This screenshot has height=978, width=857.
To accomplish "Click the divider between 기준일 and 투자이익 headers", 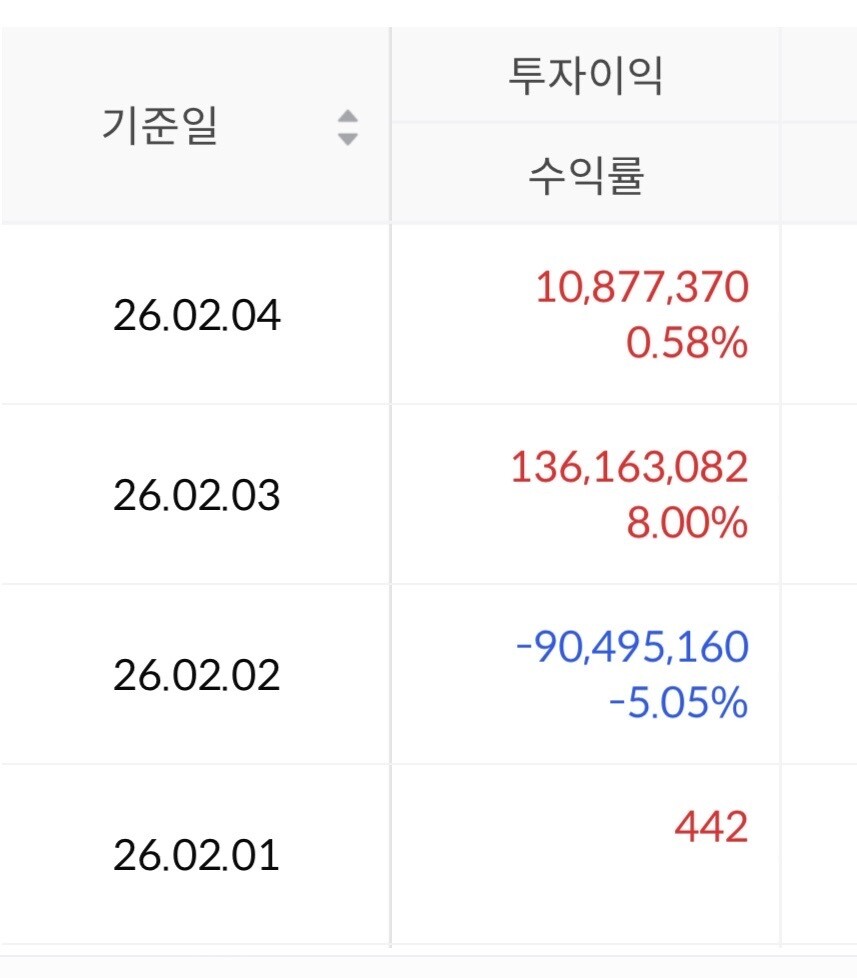I will [390, 125].
